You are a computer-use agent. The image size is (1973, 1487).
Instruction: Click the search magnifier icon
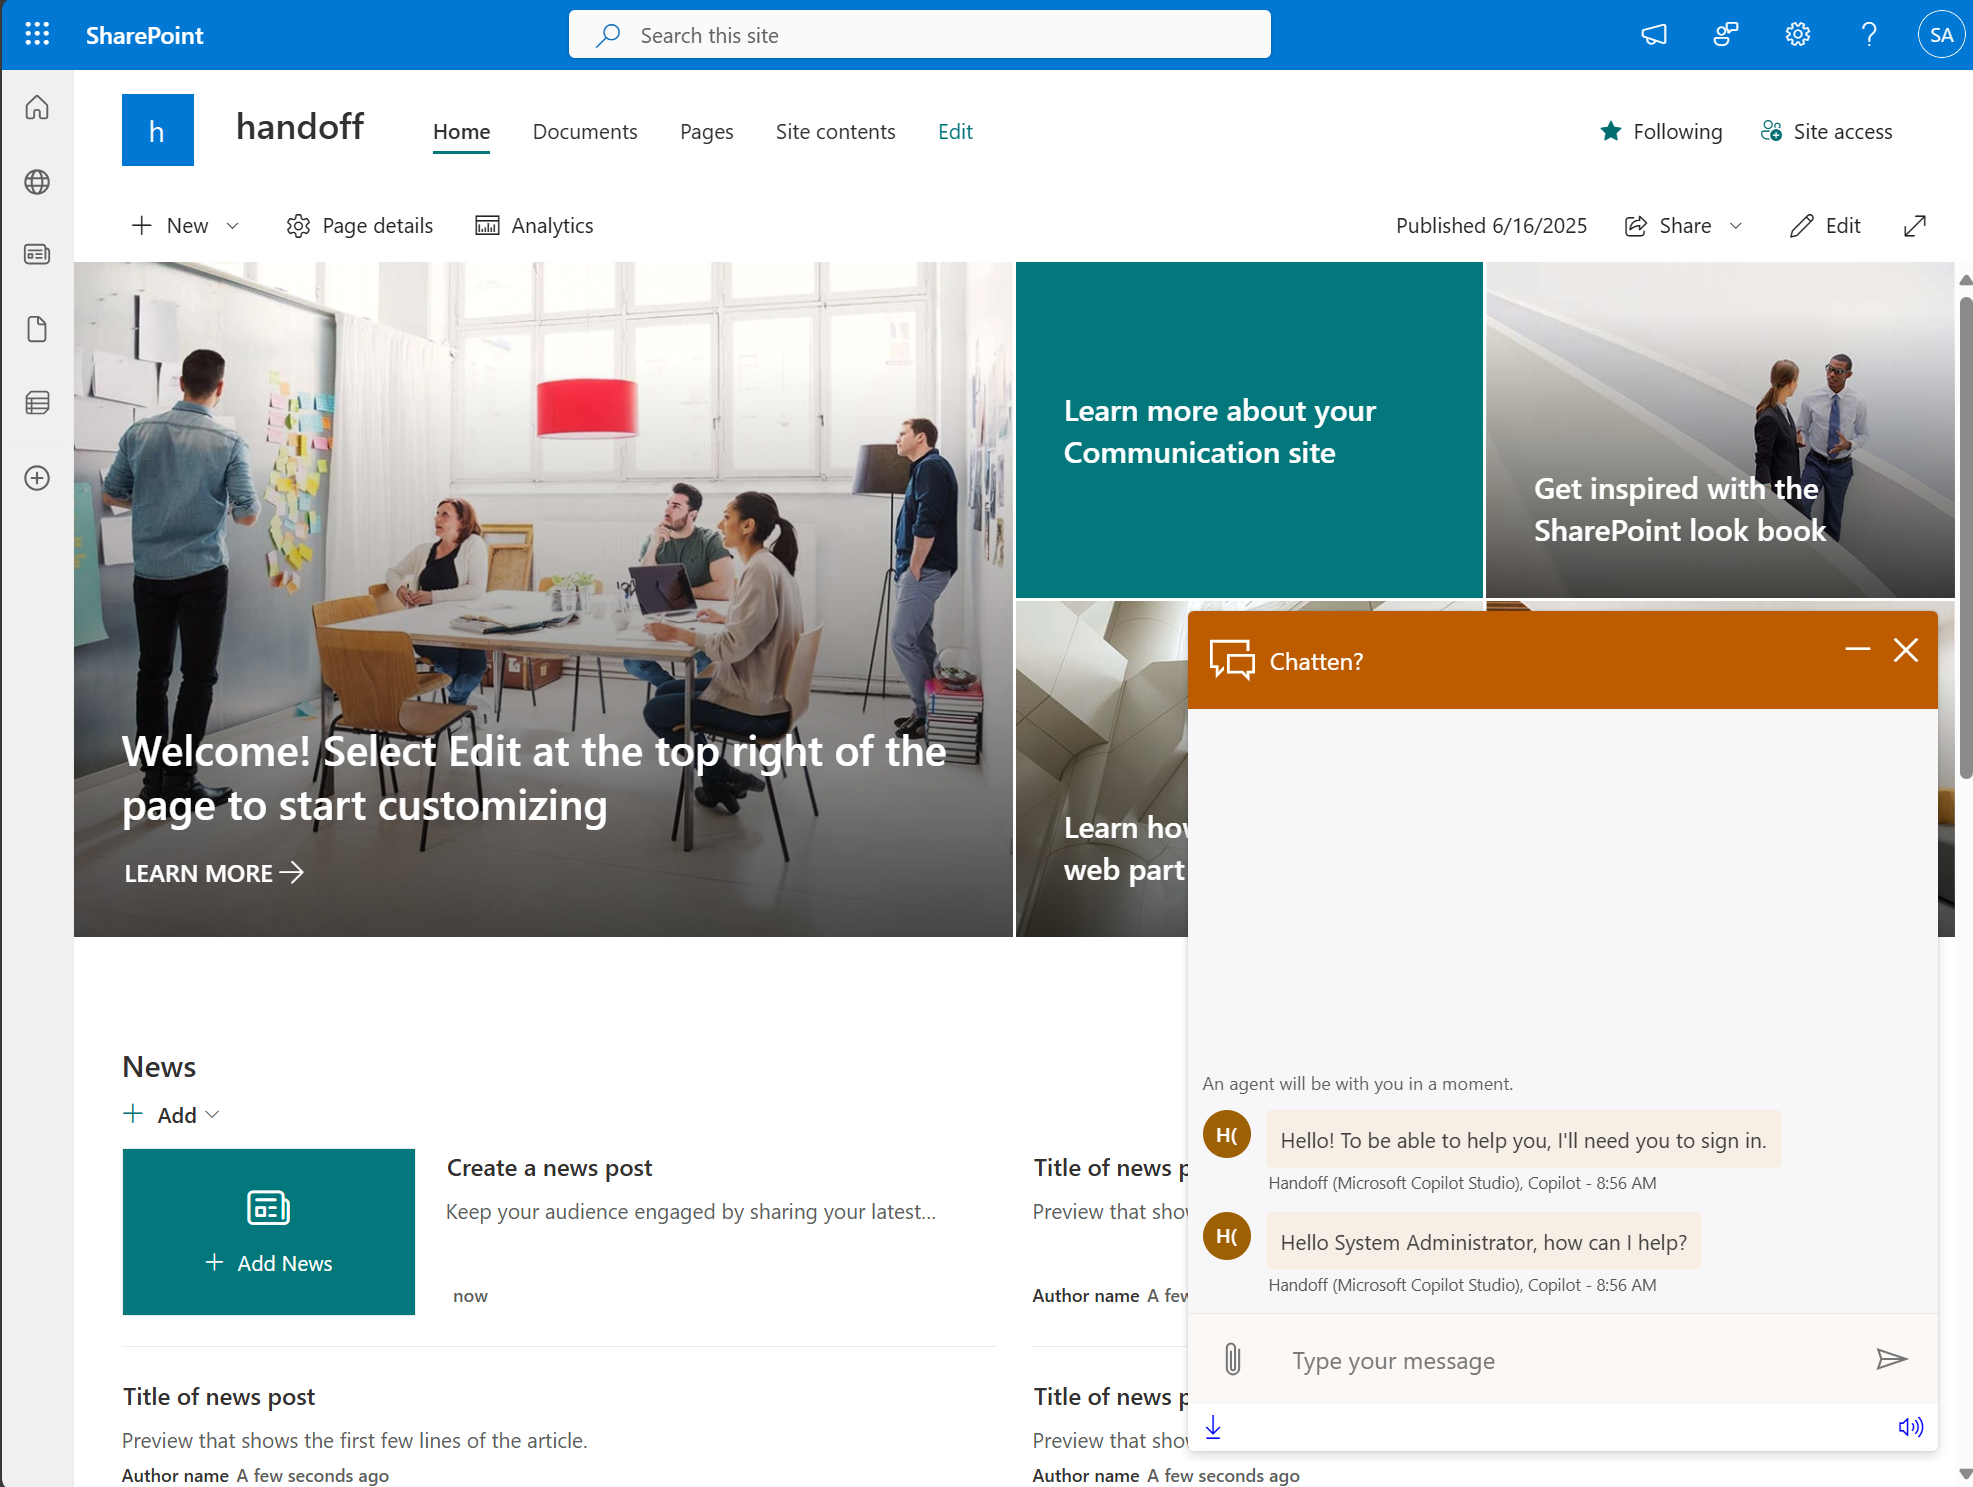[607, 35]
